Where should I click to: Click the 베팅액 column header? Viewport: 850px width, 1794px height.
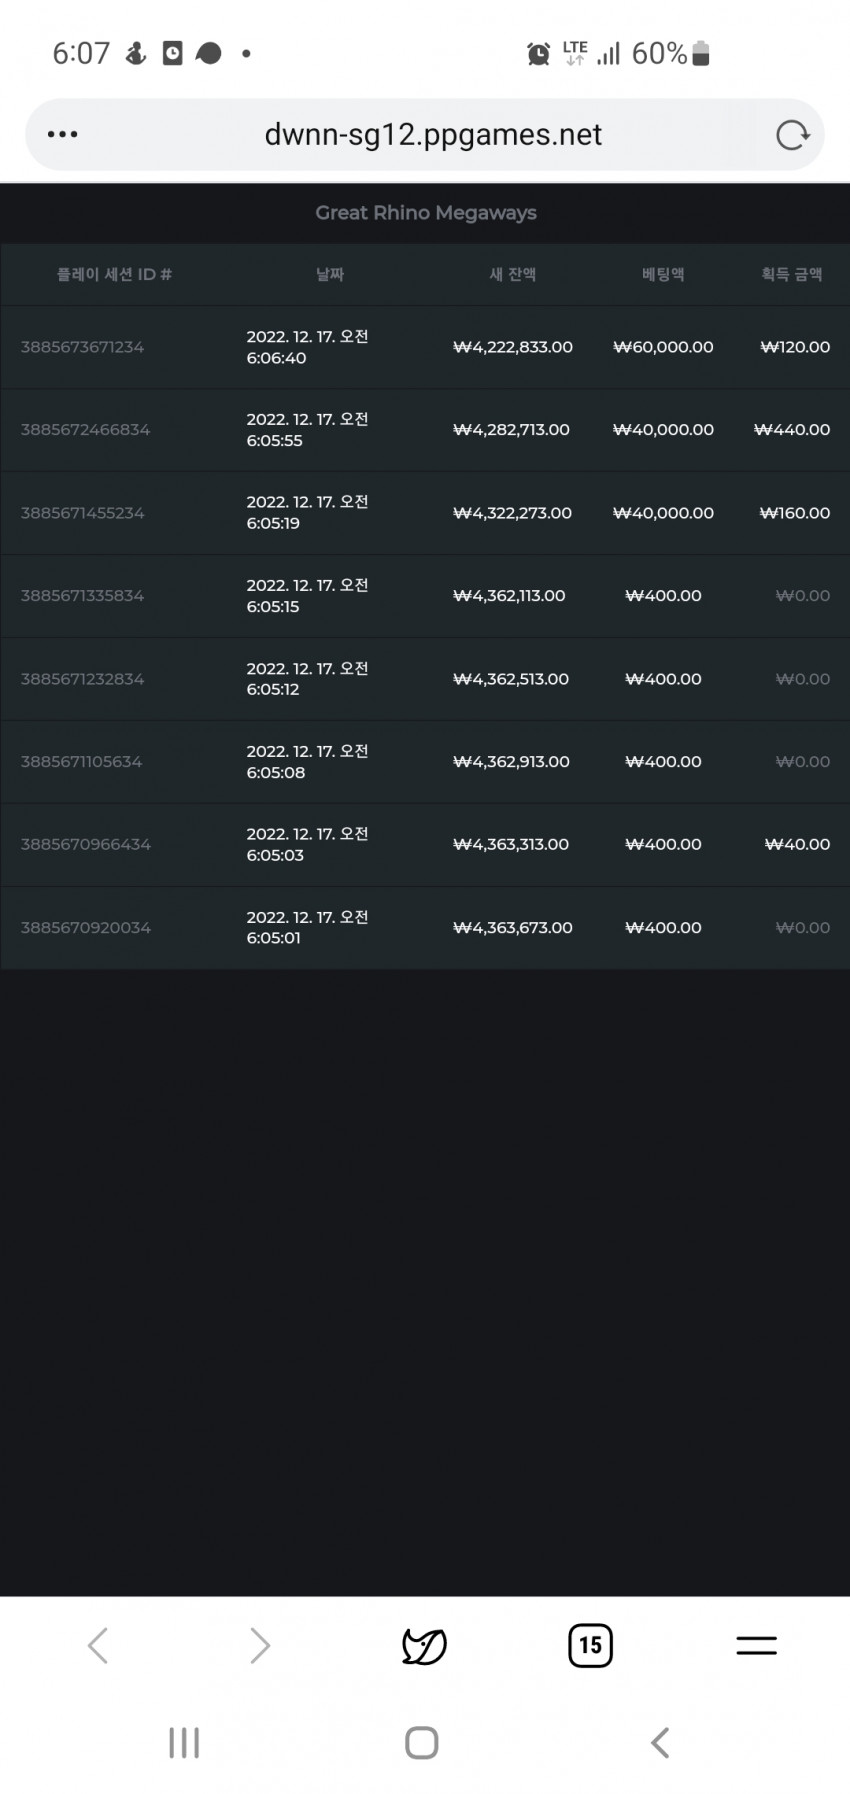point(663,274)
